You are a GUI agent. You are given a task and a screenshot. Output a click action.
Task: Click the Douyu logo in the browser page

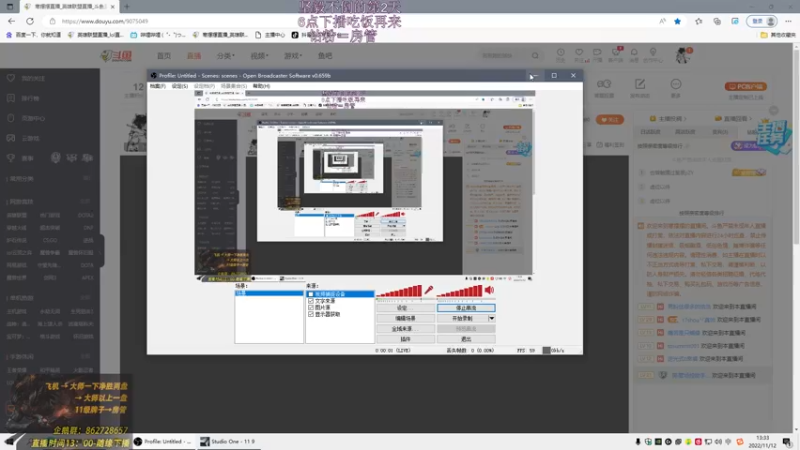(x=117, y=56)
